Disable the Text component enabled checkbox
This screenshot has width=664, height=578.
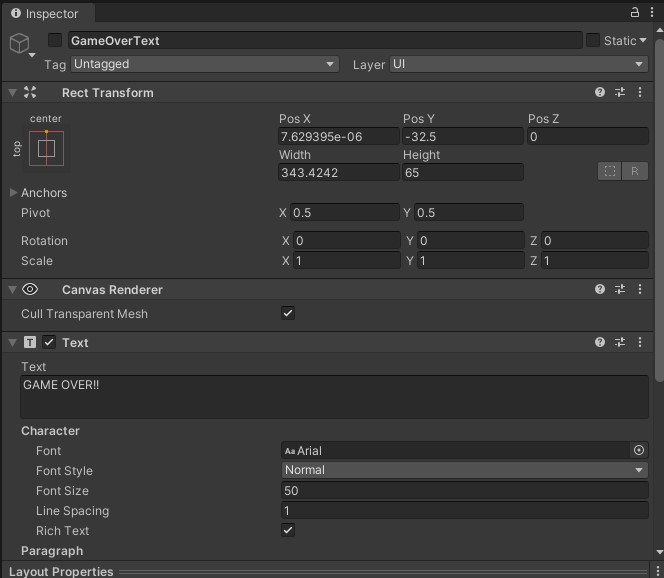[49, 342]
